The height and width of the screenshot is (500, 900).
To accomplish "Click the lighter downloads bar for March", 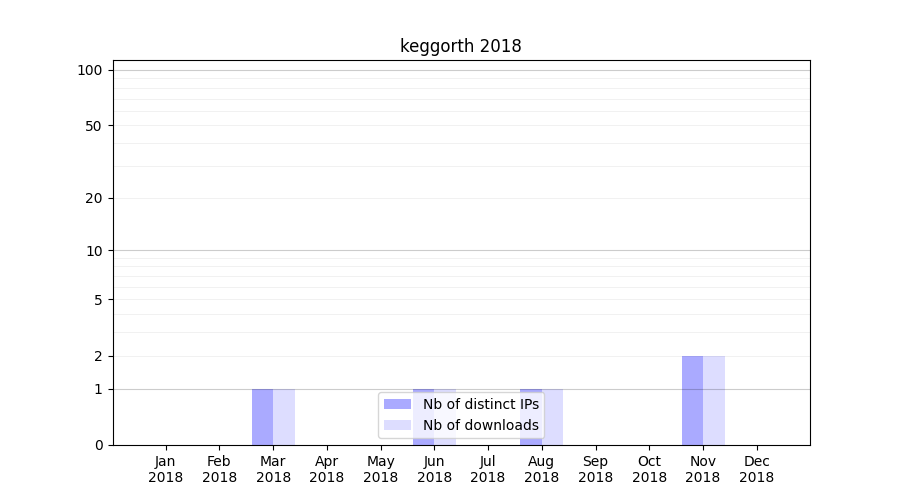I will coord(284,417).
